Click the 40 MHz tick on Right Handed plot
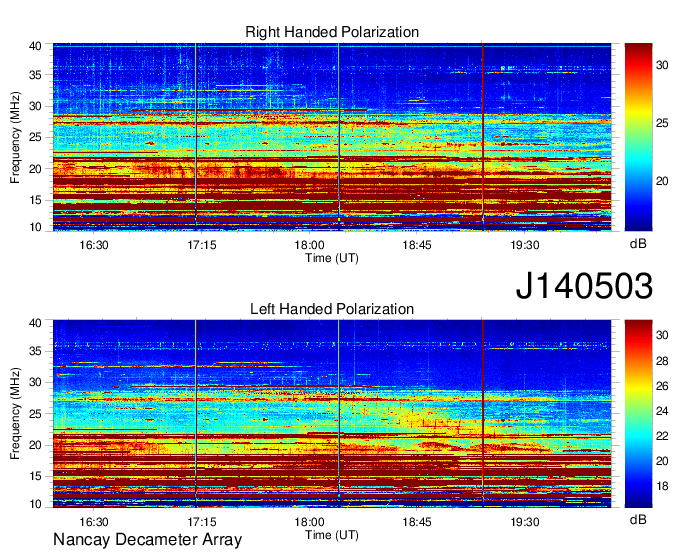680x552 pixels. pyautogui.click(x=36, y=46)
